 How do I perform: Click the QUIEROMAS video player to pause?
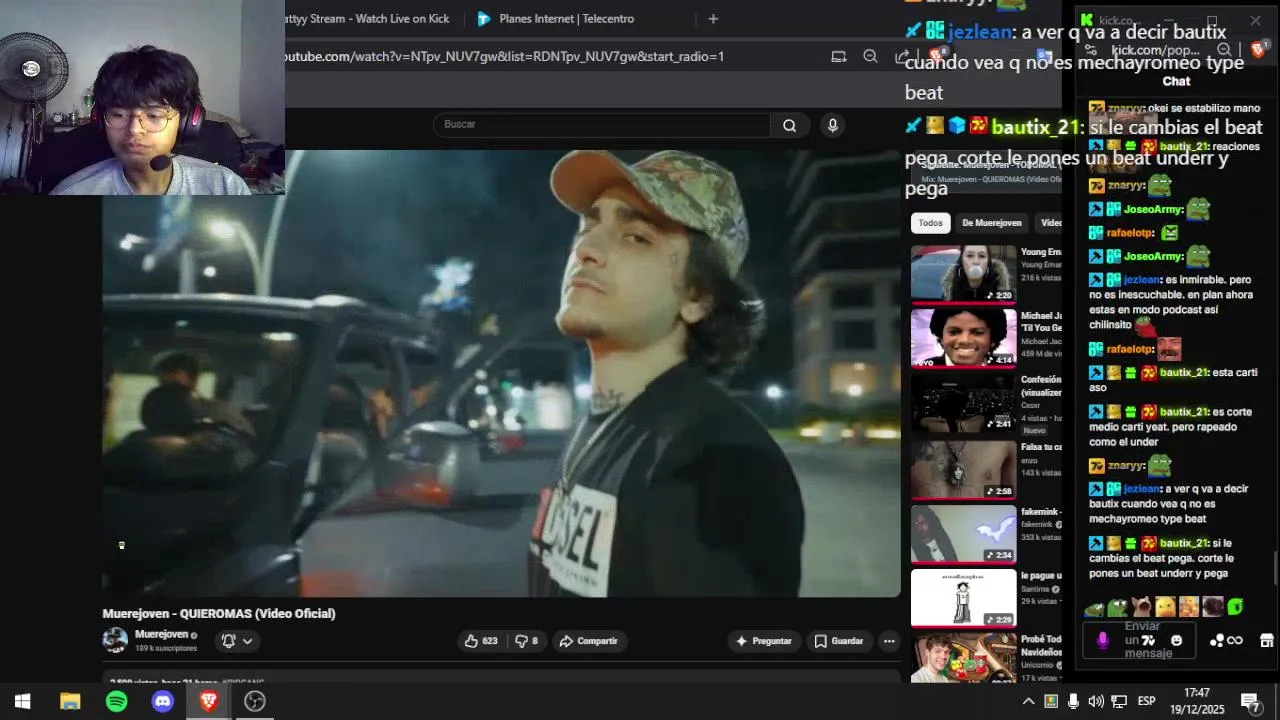click(501, 373)
